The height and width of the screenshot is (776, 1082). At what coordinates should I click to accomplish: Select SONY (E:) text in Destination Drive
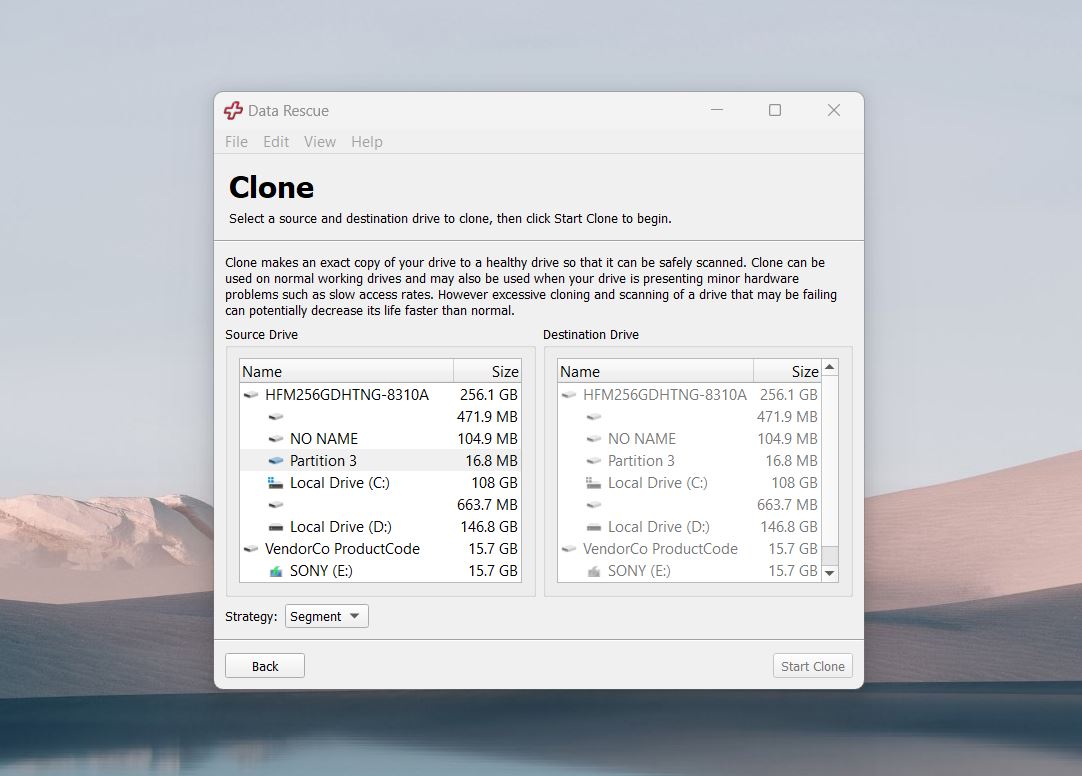[x=639, y=571]
